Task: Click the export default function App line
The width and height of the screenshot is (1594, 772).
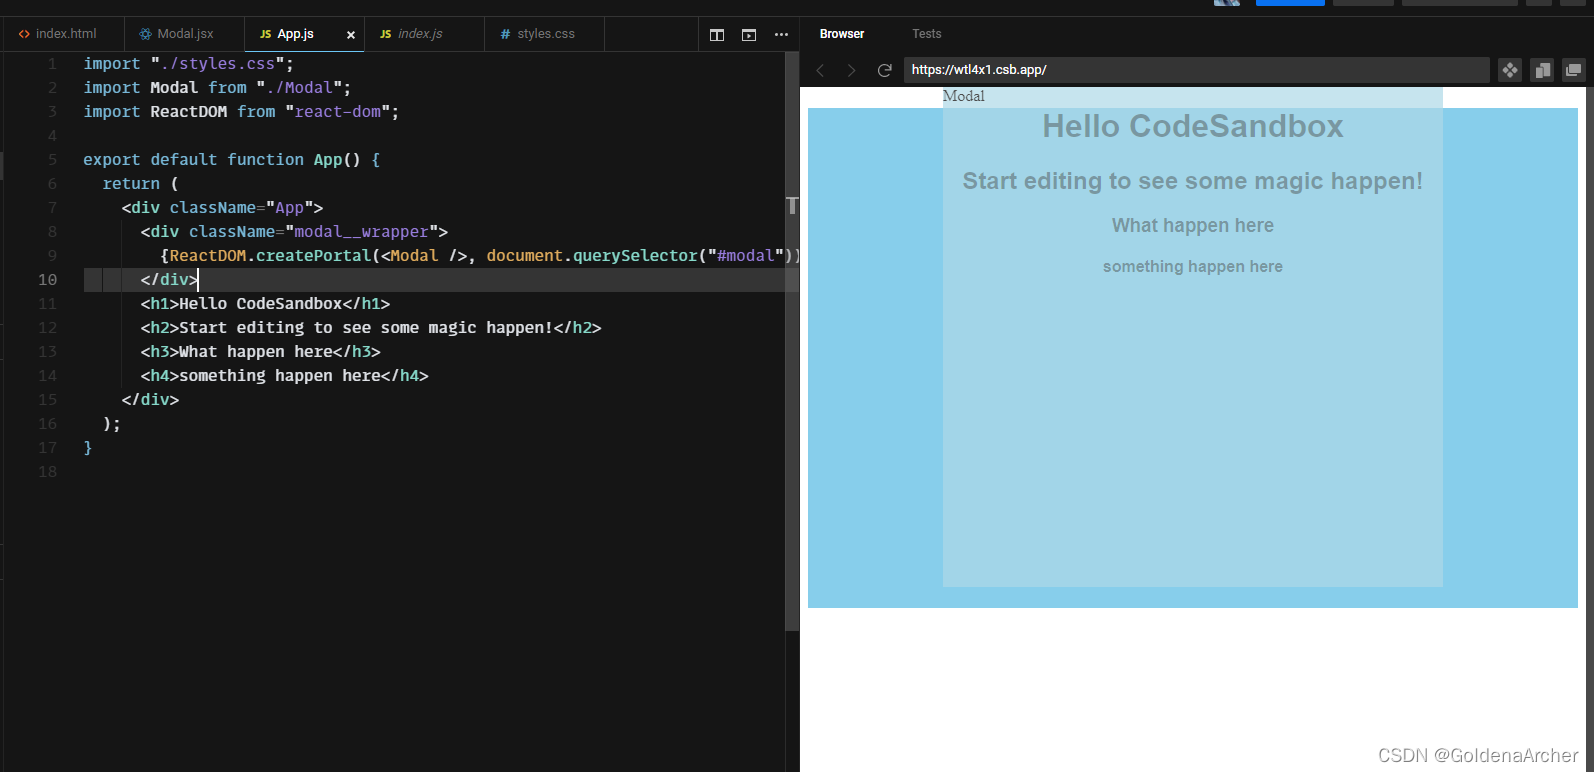Action: point(231,160)
